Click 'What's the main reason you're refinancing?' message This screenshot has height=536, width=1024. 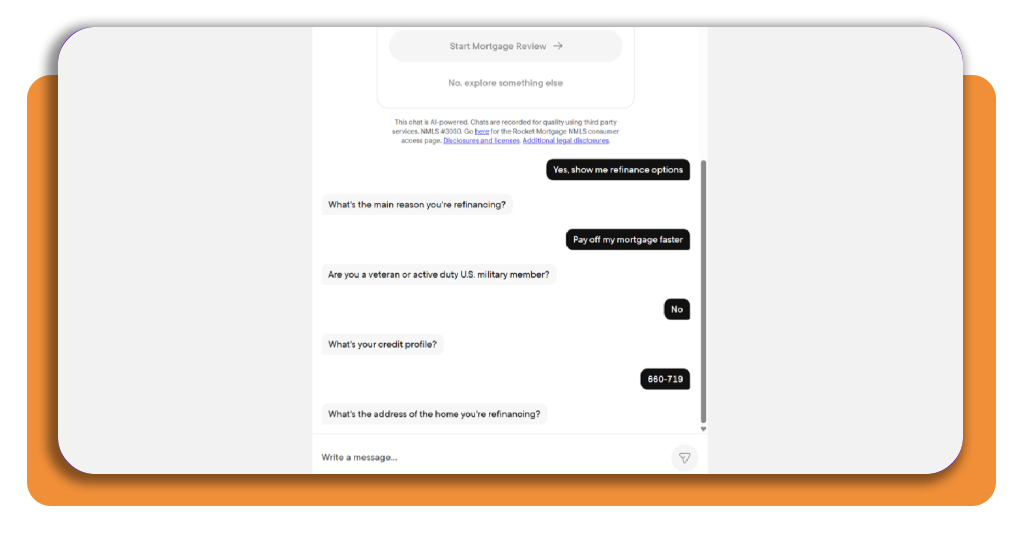[417, 204]
